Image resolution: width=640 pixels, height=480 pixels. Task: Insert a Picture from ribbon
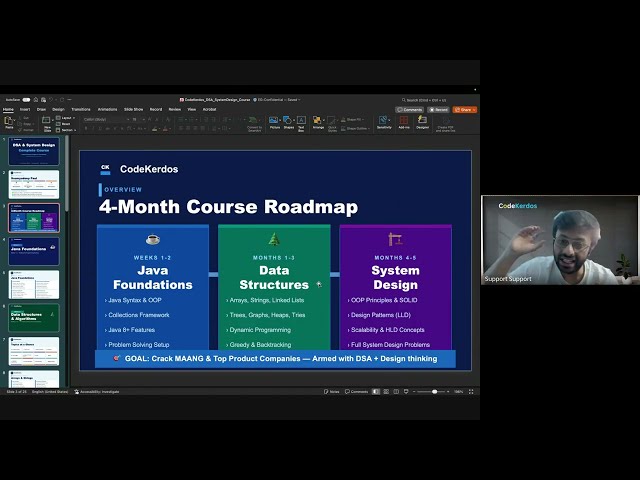click(x=274, y=121)
